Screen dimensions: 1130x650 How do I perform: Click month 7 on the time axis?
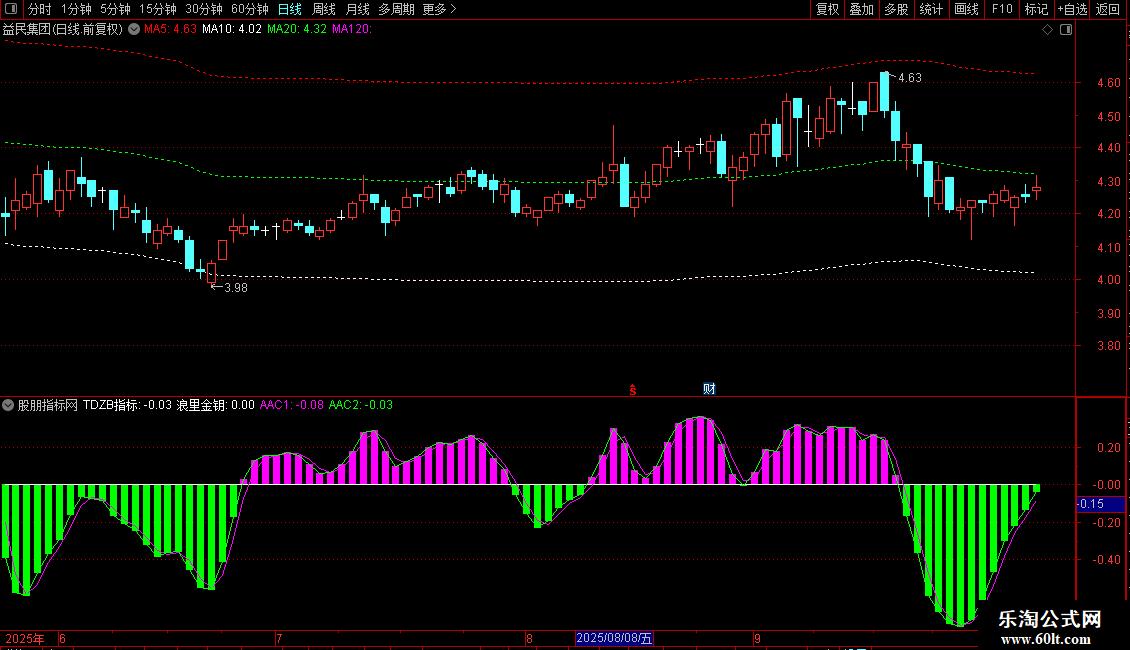(279, 638)
